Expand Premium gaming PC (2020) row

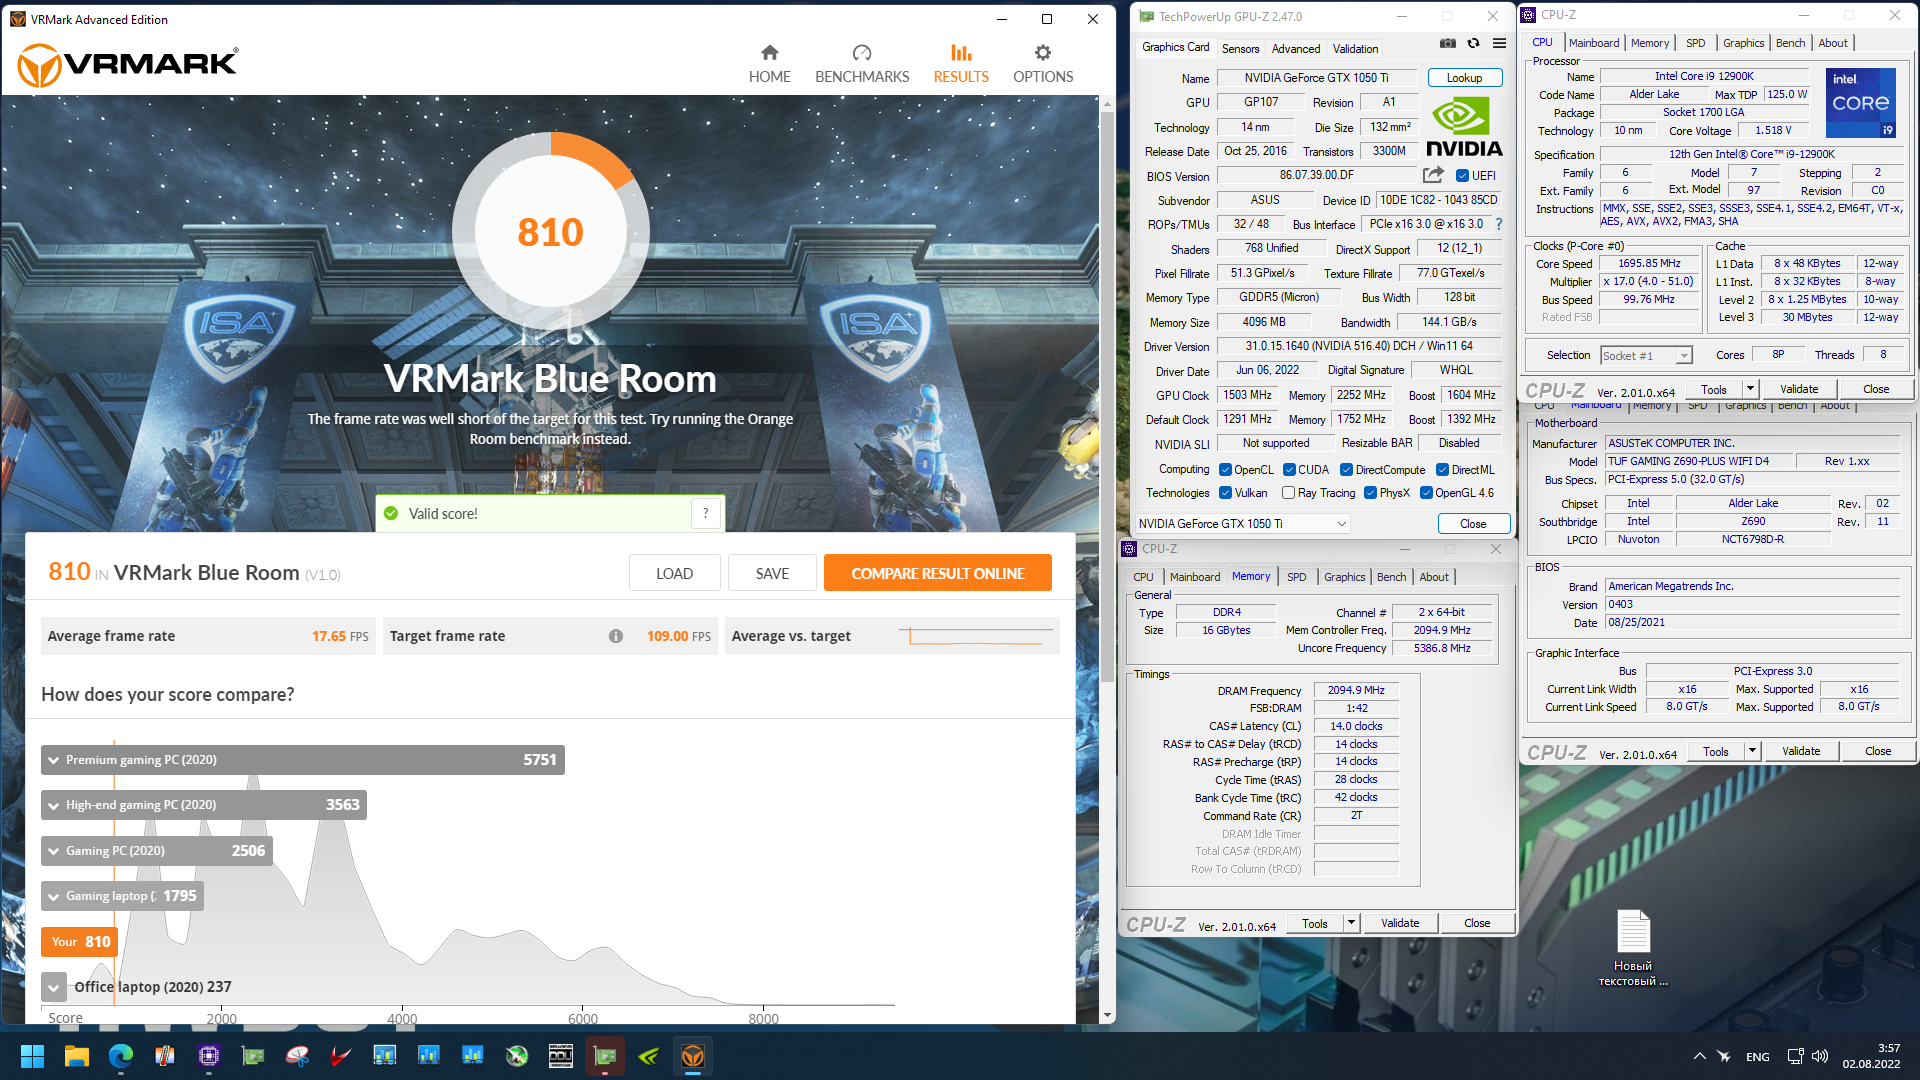coord(303,760)
